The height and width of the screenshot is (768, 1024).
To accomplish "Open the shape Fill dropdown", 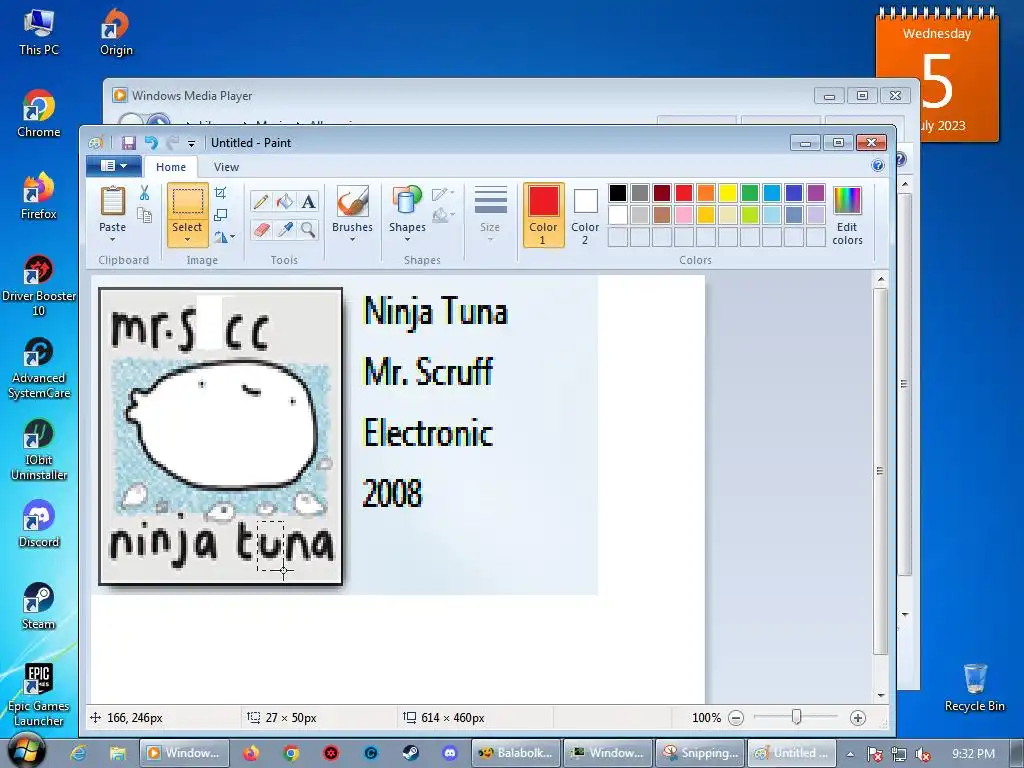I will (443, 215).
